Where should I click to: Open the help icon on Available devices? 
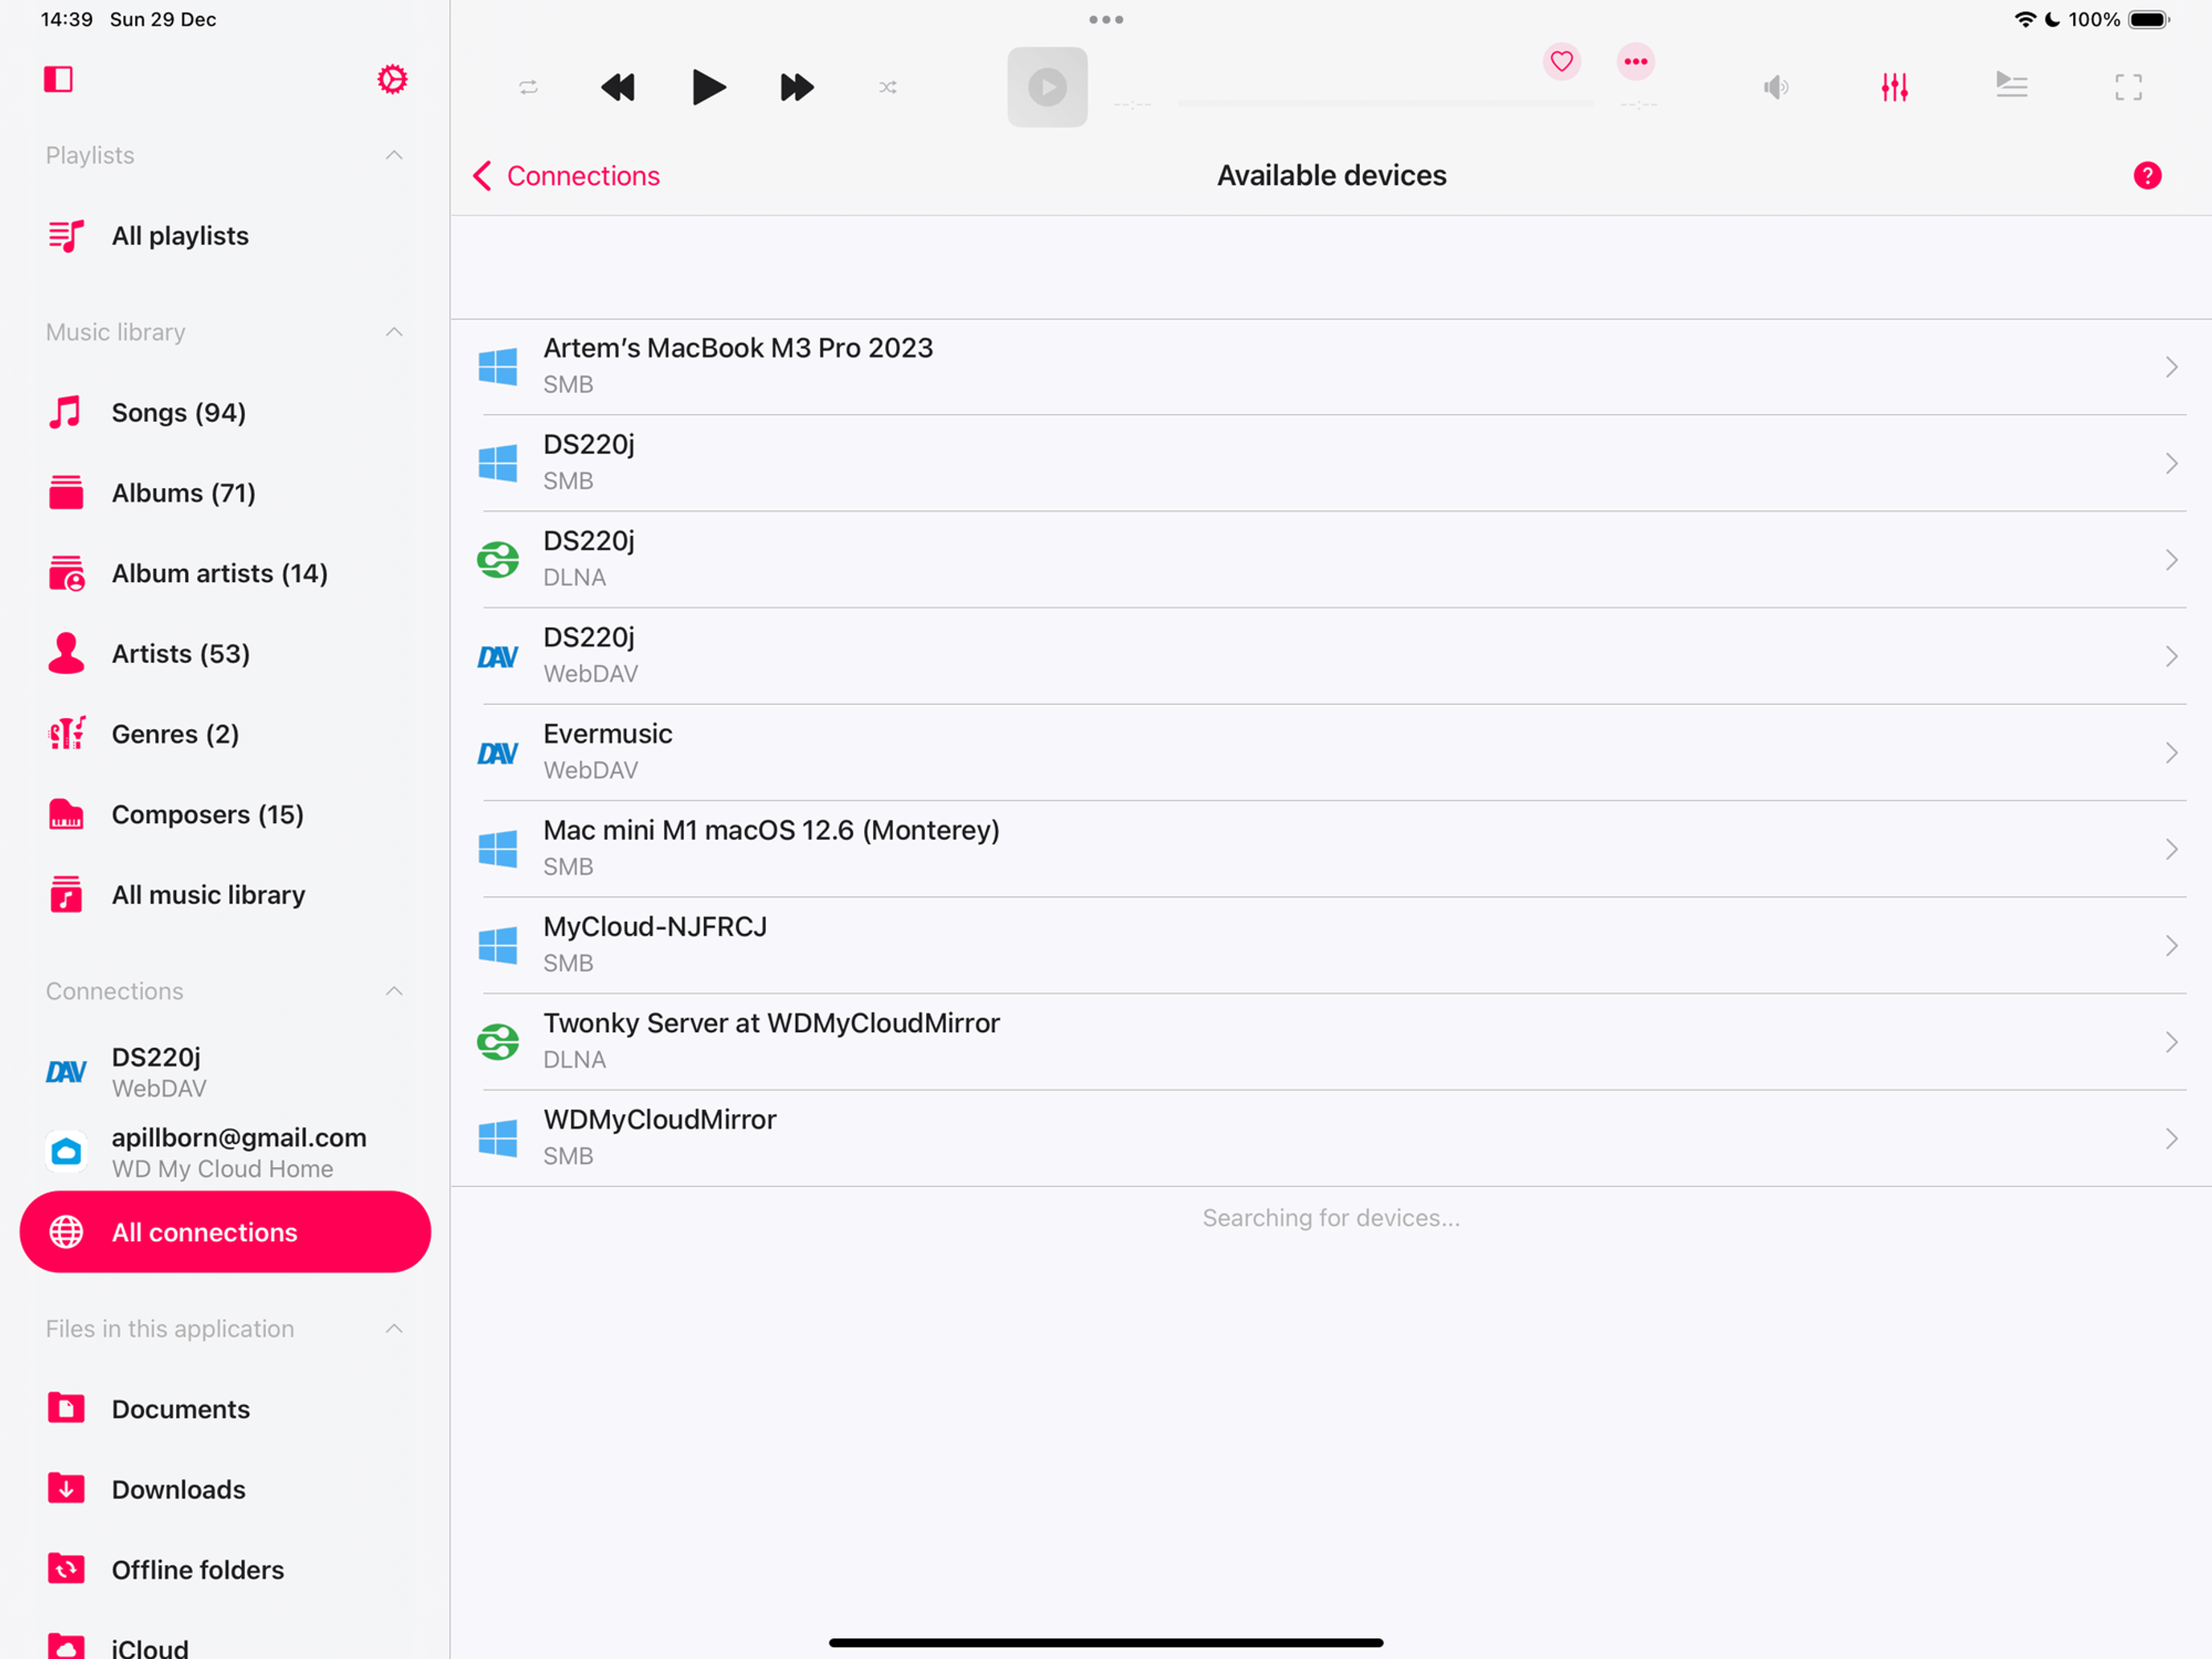[x=2147, y=175]
